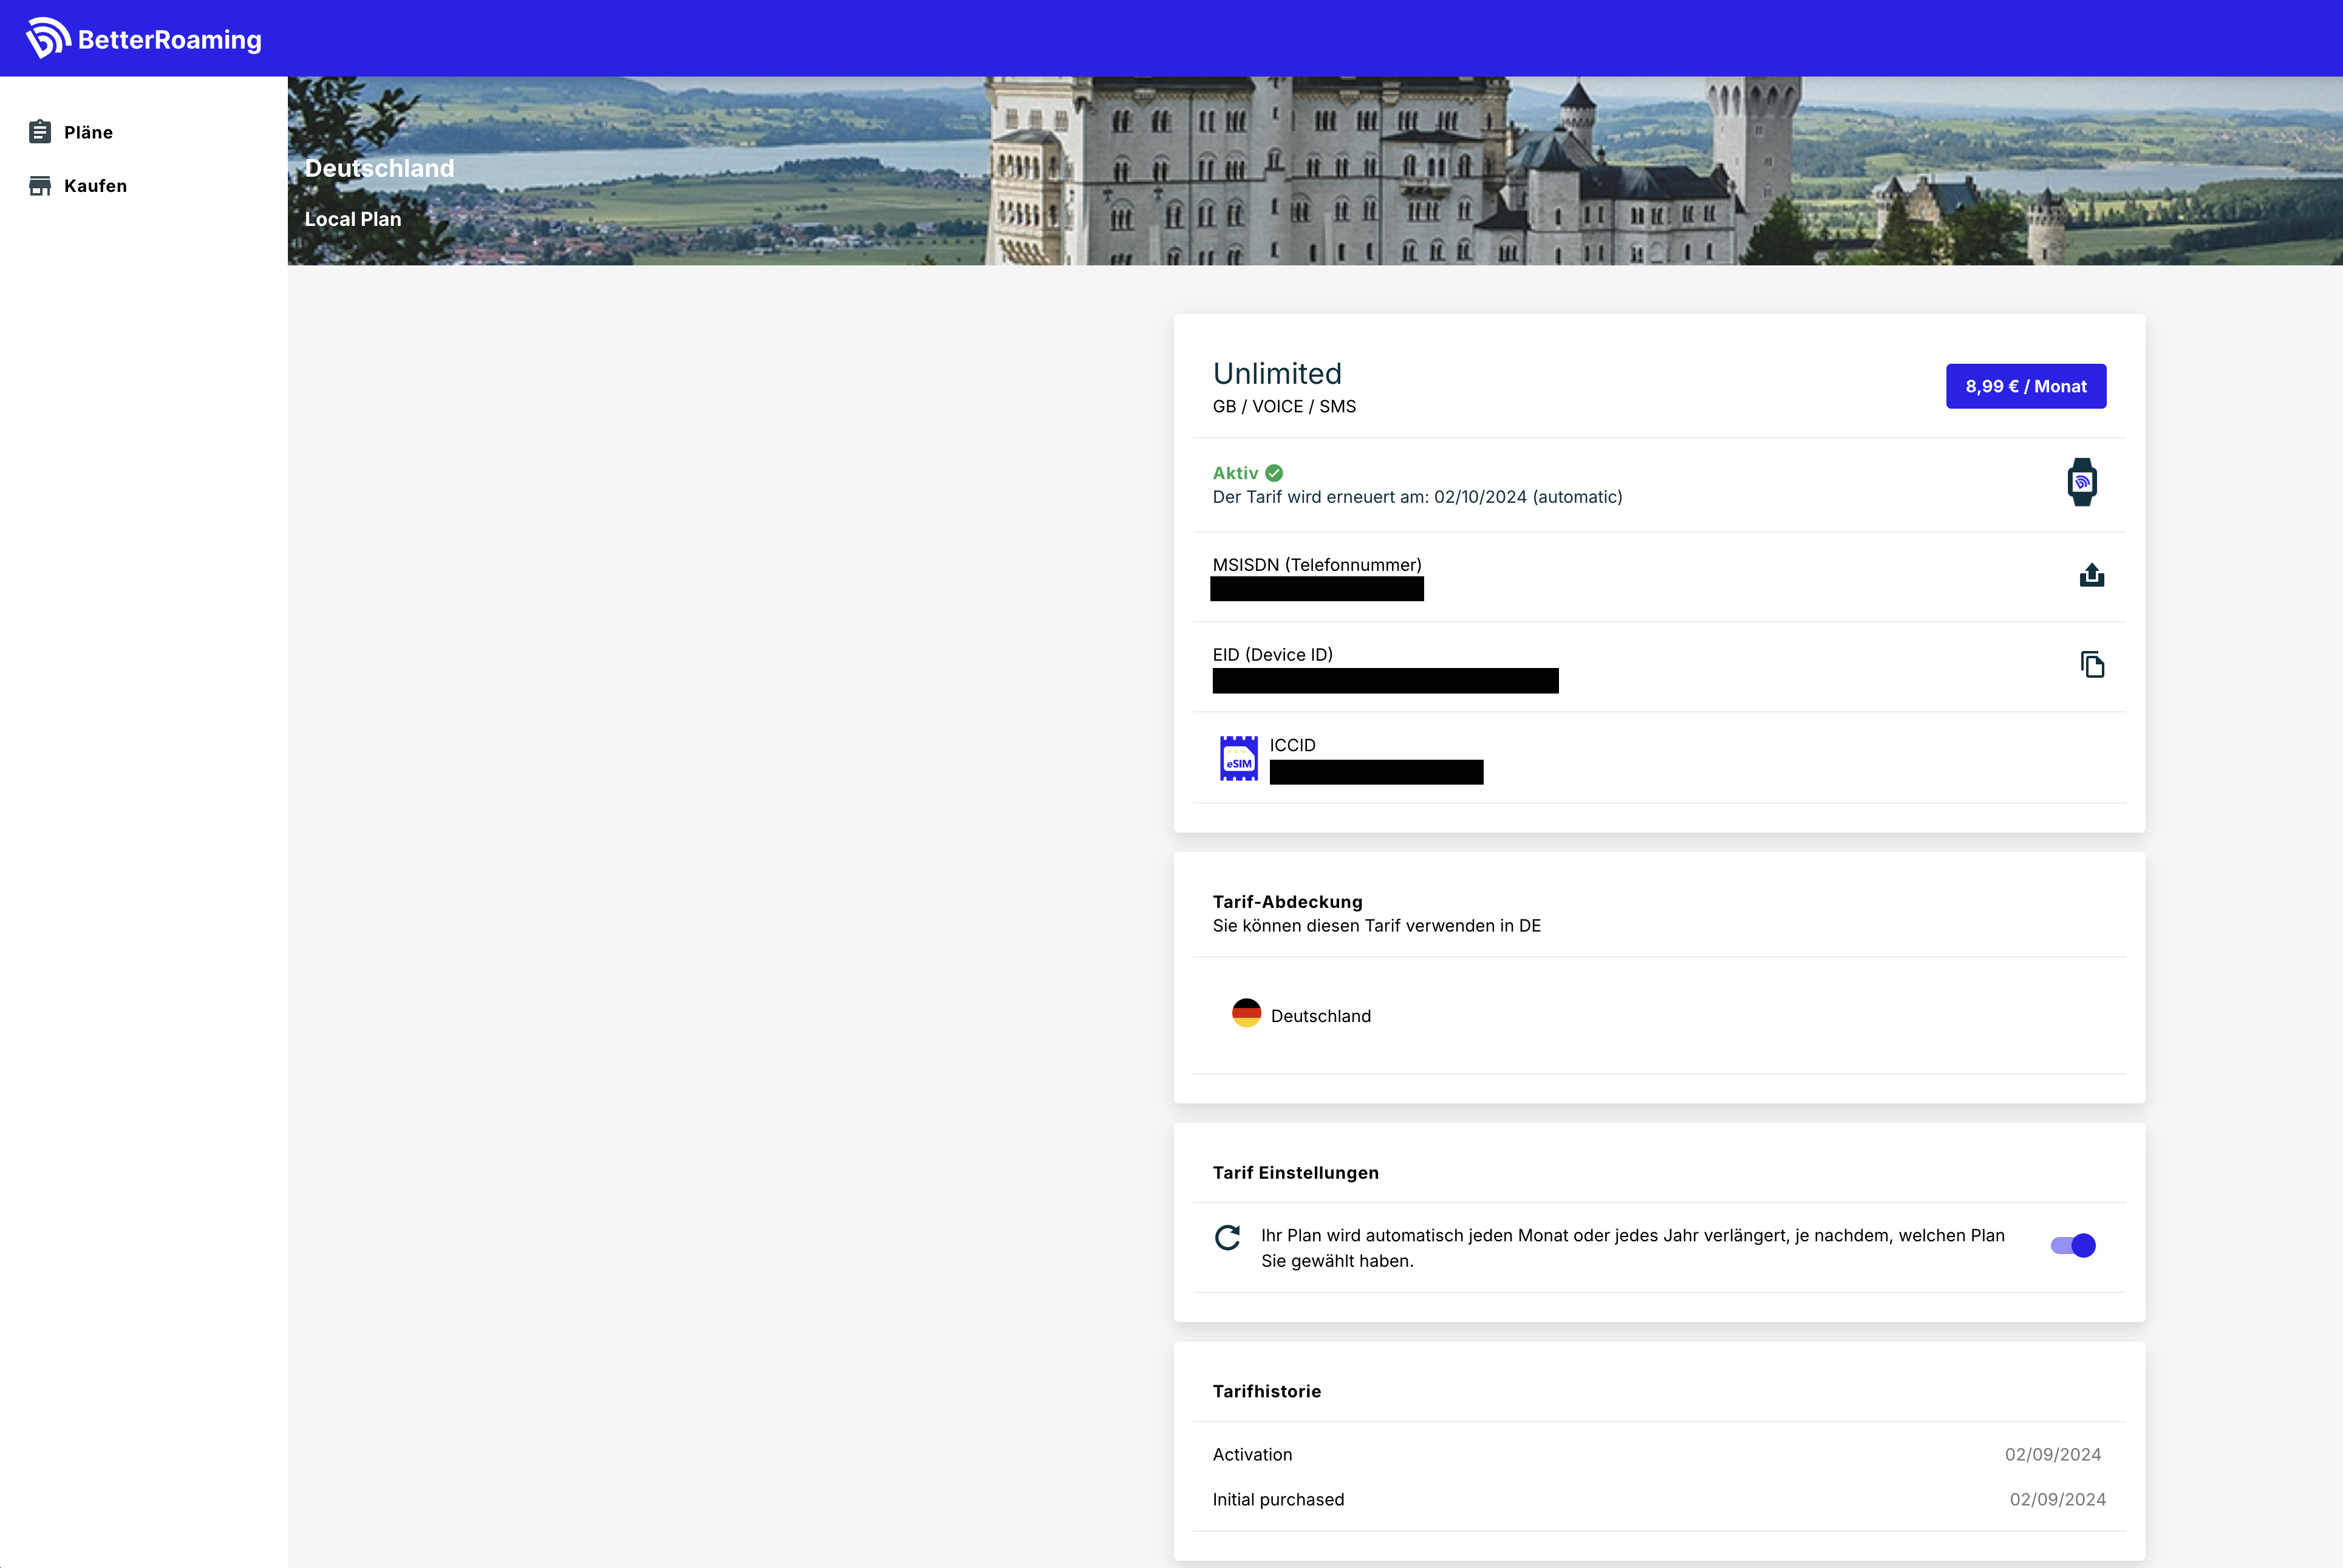Click the BetterRoaming logo icon

(x=47, y=38)
